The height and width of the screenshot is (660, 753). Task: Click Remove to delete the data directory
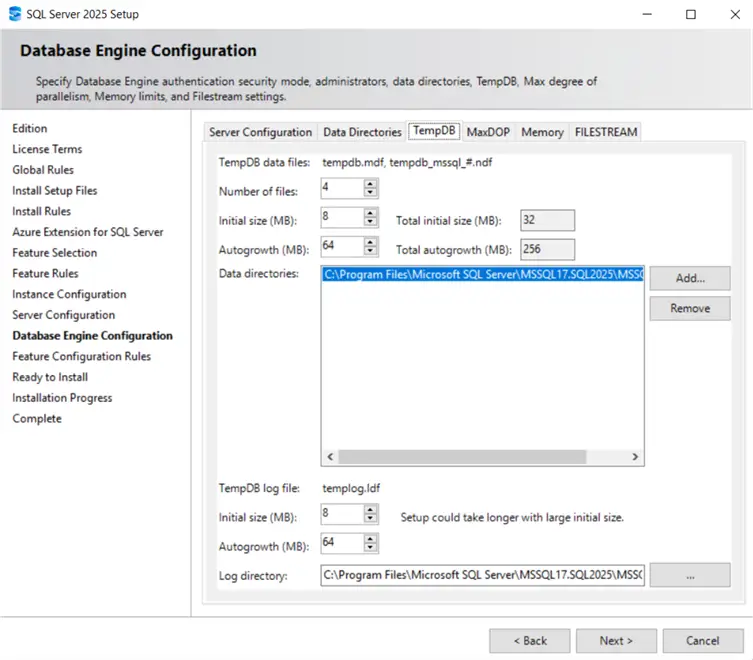(x=690, y=308)
